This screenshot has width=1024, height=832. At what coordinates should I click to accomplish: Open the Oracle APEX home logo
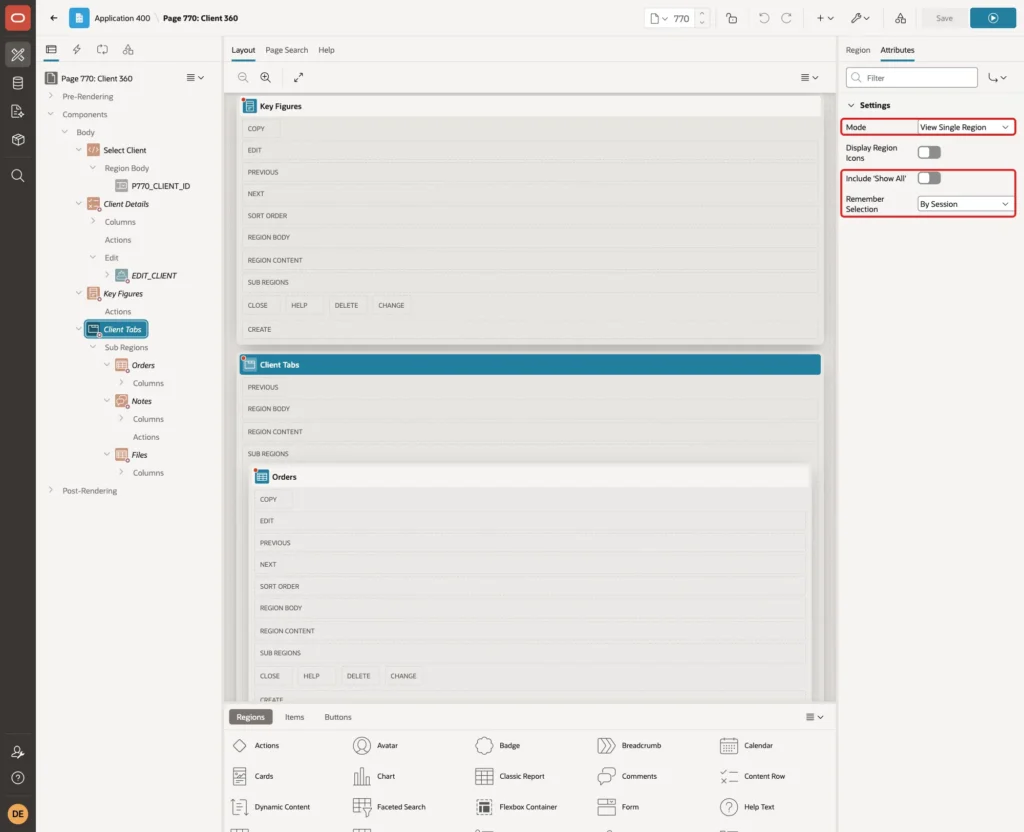pos(18,18)
